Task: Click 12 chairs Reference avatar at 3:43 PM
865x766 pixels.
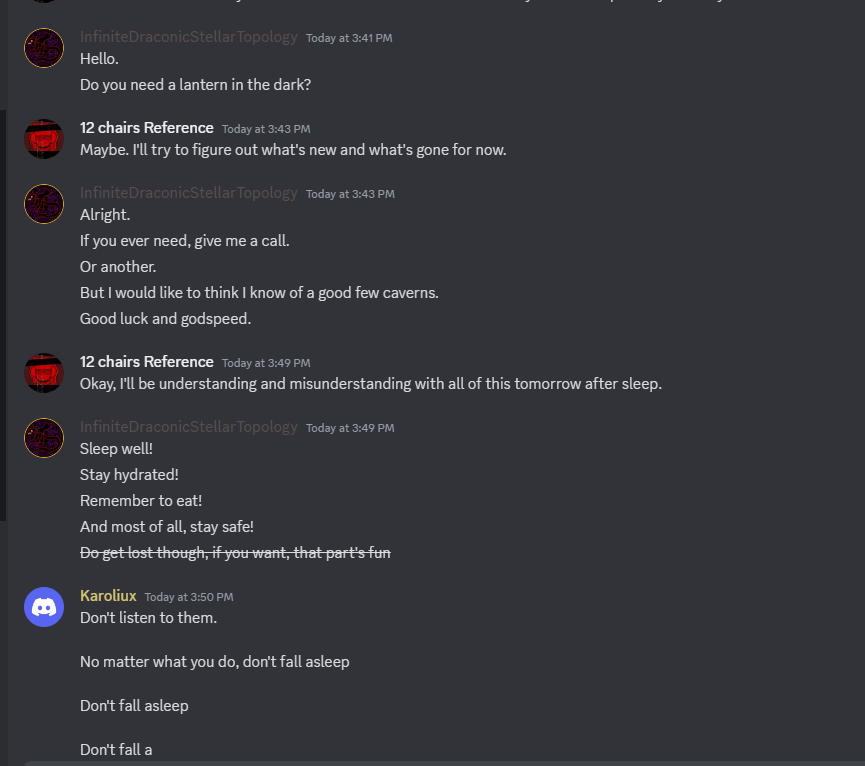Action: pyautogui.click(x=44, y=139)
